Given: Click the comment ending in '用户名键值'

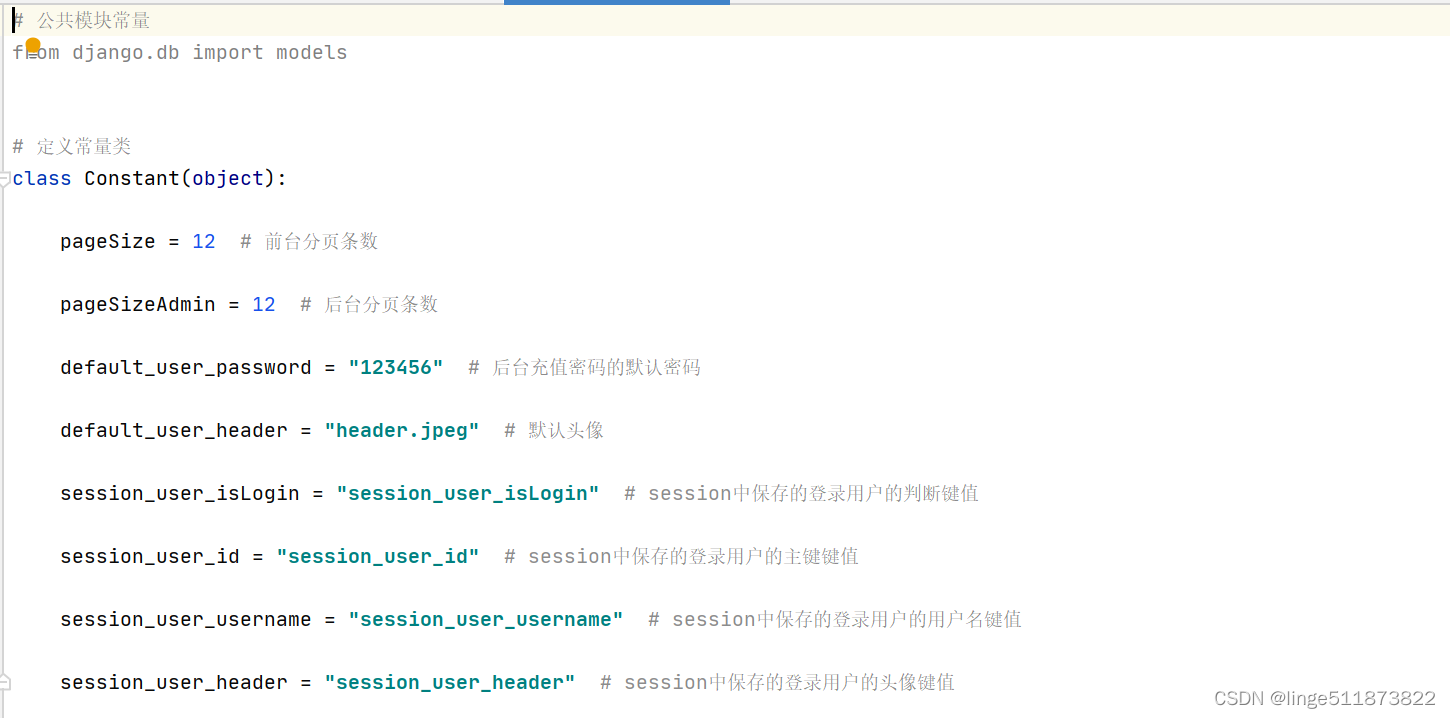Looking at the screenshot, I should coord(835,620).
